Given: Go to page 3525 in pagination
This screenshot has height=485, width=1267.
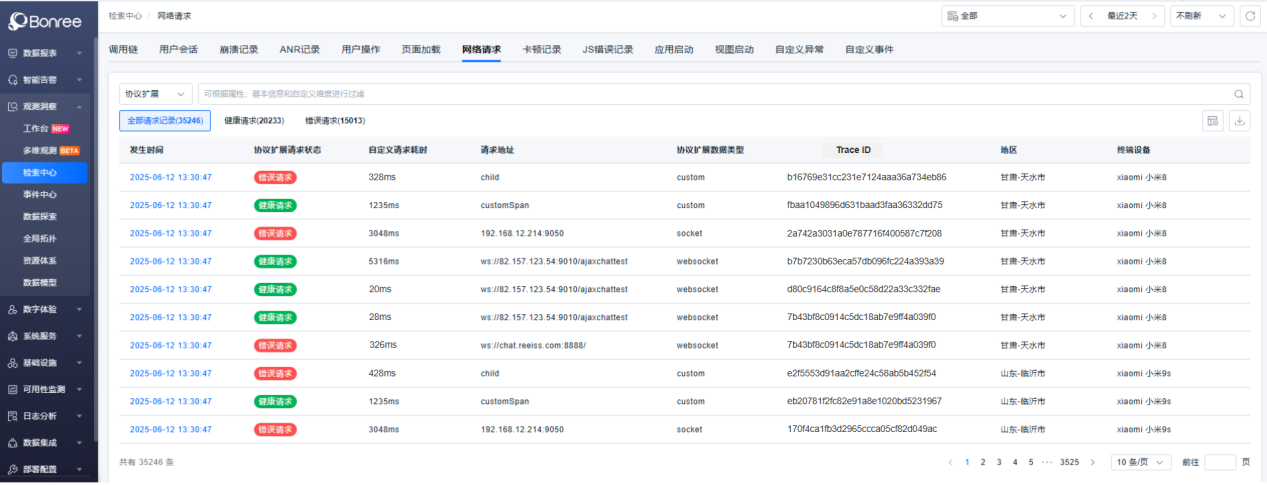Looking at the screenshot, I should 1069,462.
